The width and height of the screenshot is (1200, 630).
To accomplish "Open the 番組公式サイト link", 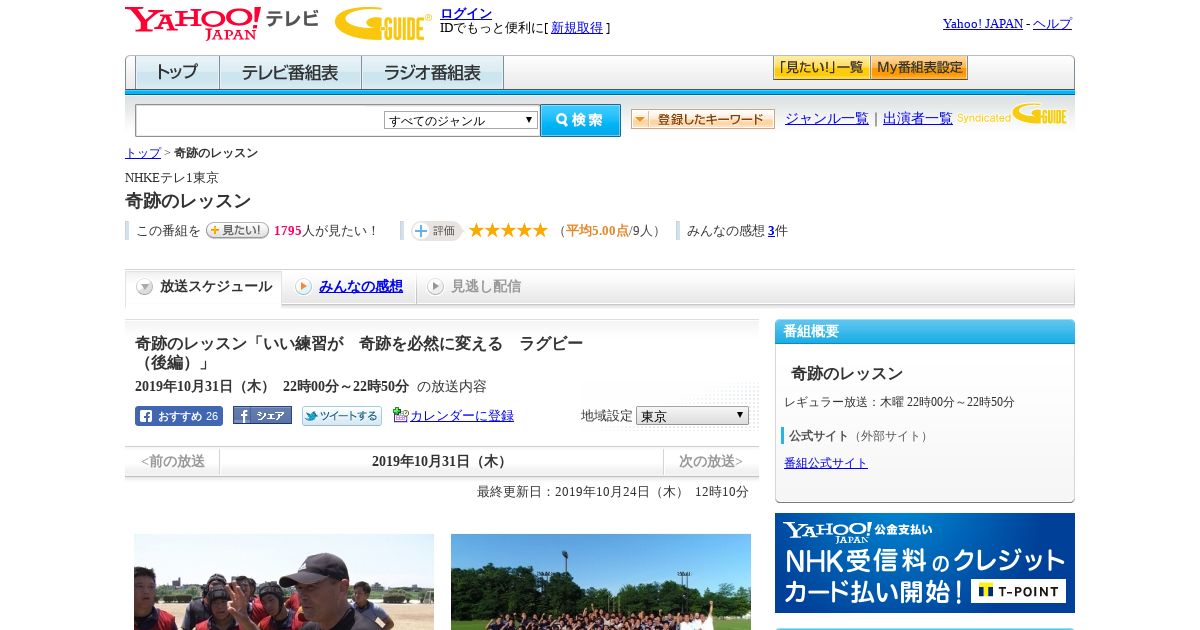I will (826, 463).
